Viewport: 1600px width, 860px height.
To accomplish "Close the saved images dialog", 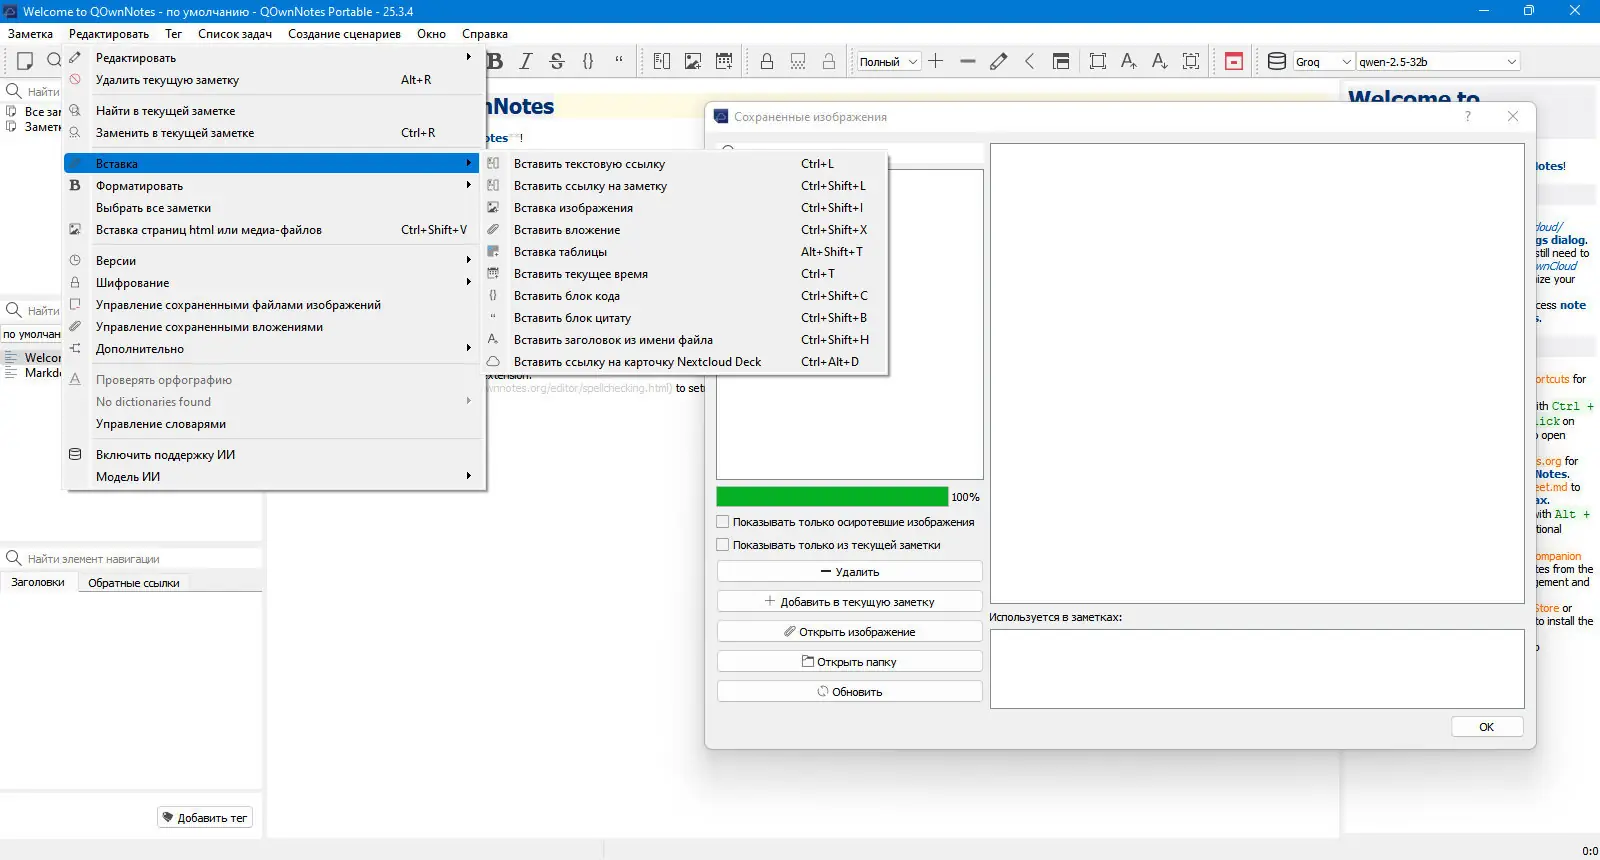I will coord(1513,116).
